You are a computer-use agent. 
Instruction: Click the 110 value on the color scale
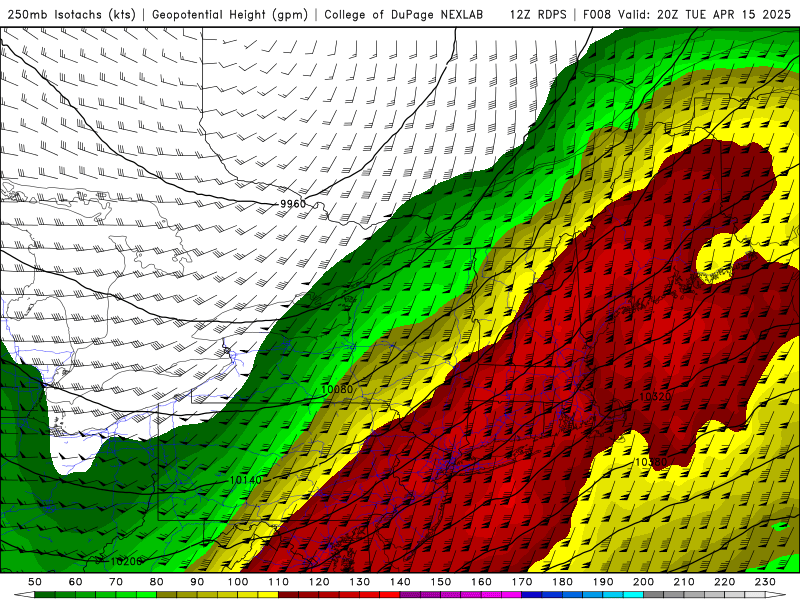[279, 582]
